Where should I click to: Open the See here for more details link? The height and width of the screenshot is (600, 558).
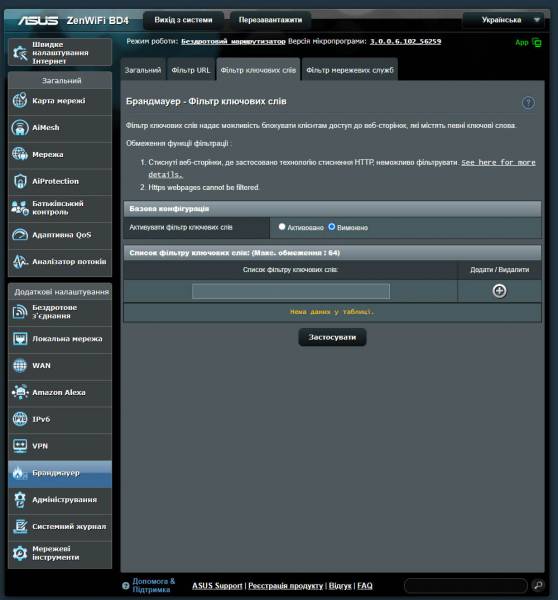pyautogui.click(x=342, y=168)
